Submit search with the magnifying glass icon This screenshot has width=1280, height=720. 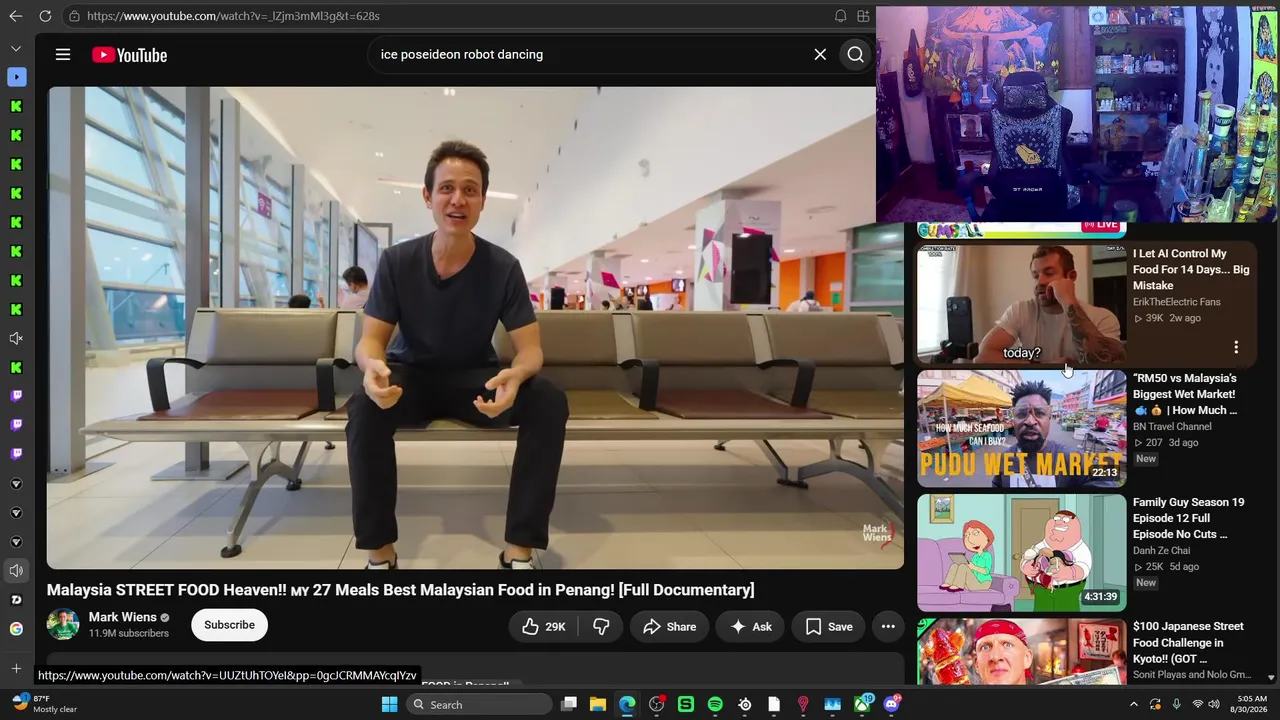tap(856, 55)
